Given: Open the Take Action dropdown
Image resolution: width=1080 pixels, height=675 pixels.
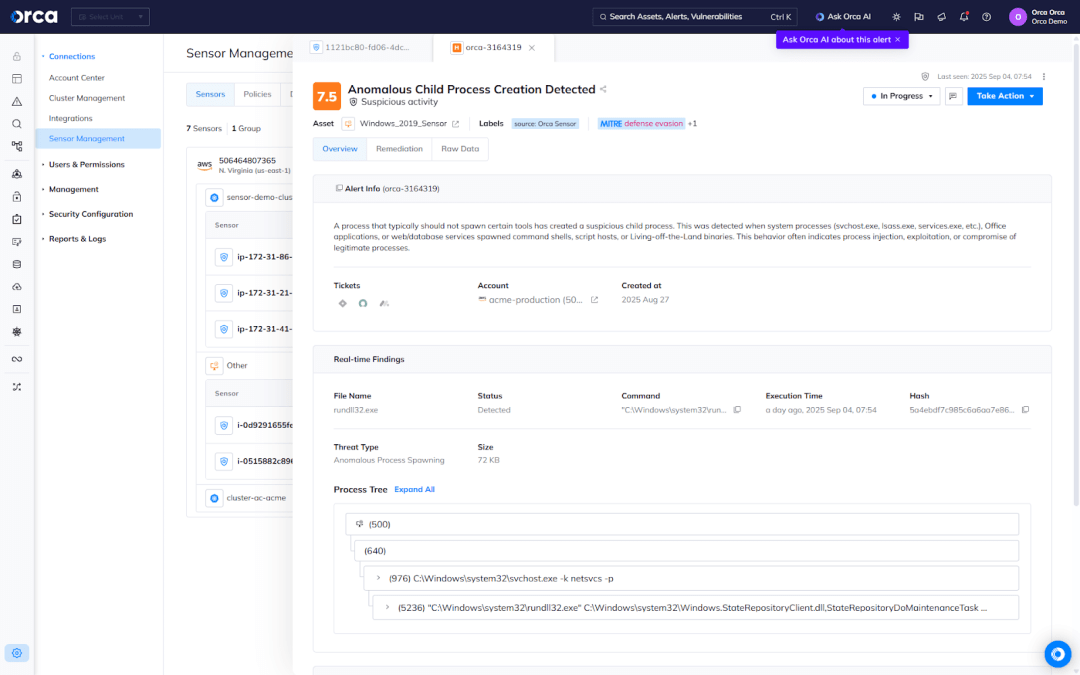Looking at the screenshot, I should point(1005,96).
